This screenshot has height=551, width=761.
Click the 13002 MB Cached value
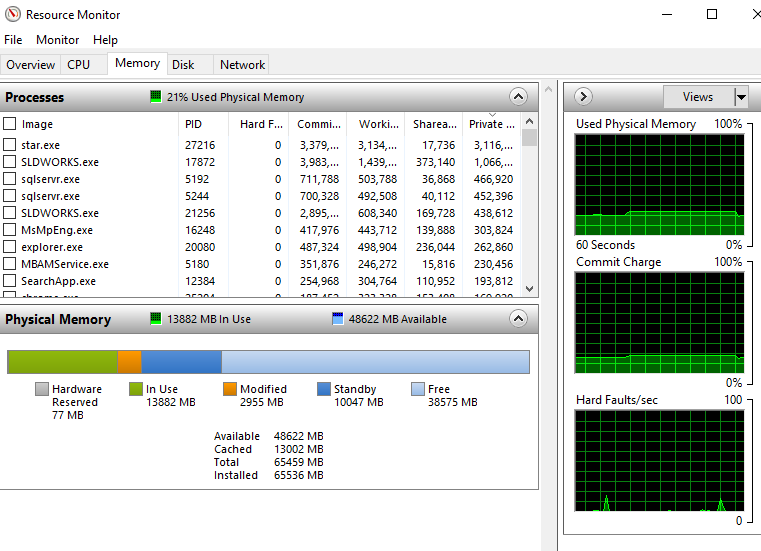(298, 449)
